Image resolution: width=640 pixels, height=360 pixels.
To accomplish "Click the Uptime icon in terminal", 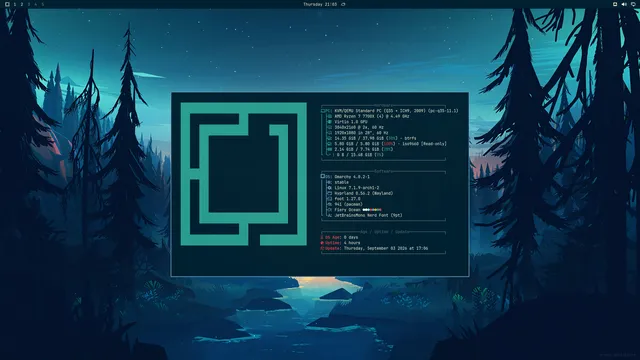I will pyautogui.click(x=322, y=242).
